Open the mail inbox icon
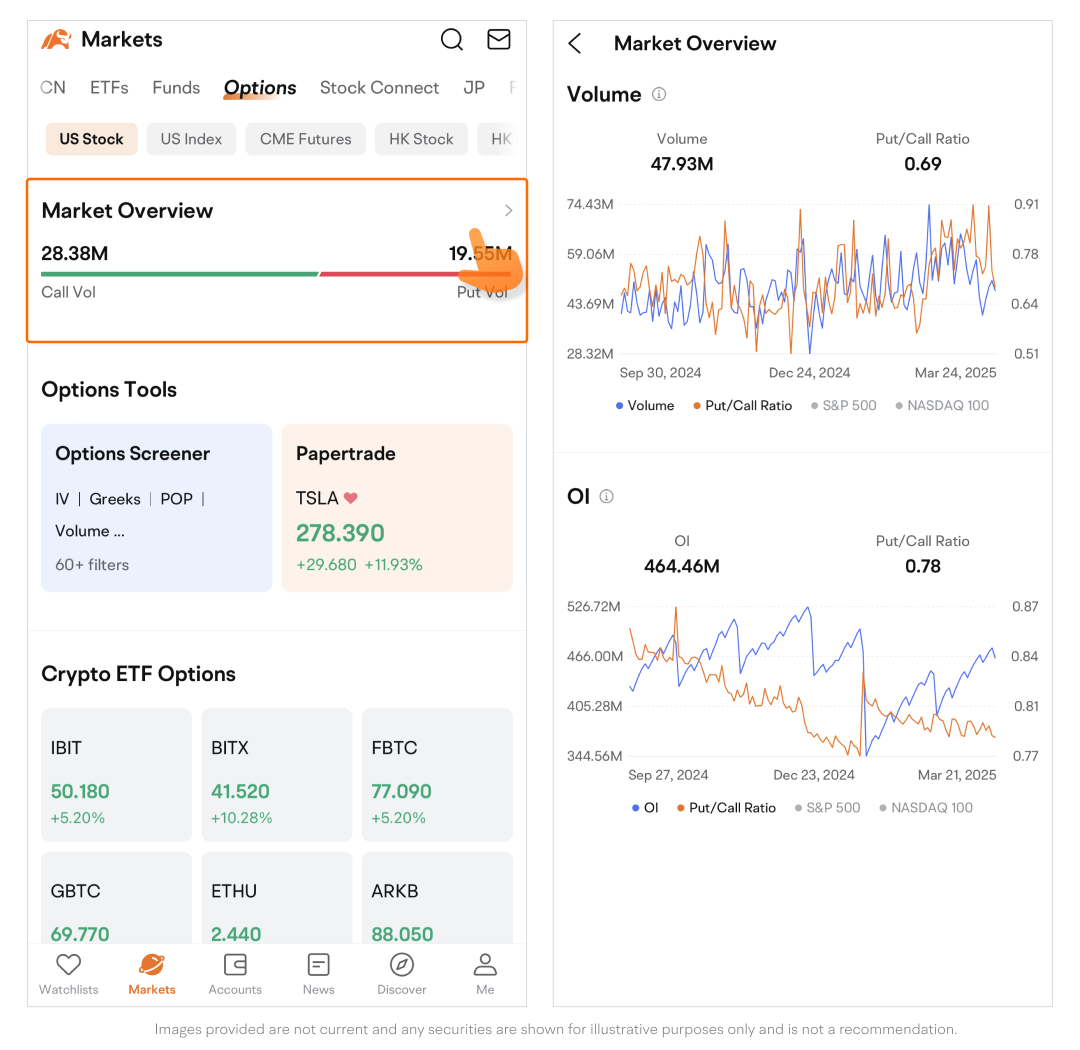 click(x=498, y=40)
